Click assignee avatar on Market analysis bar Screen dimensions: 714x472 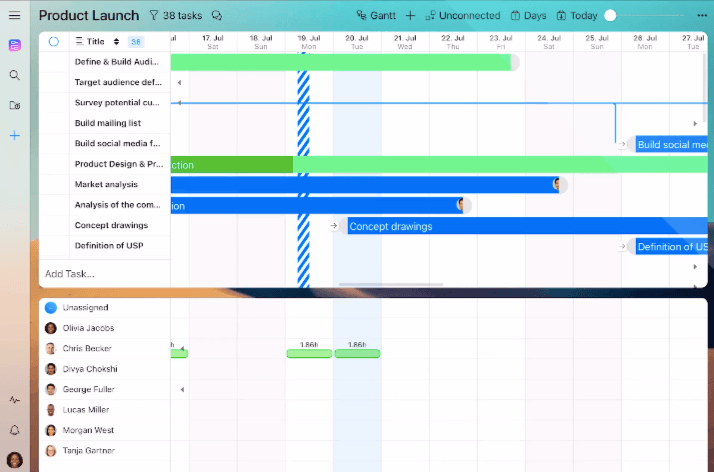coord(556,184)
